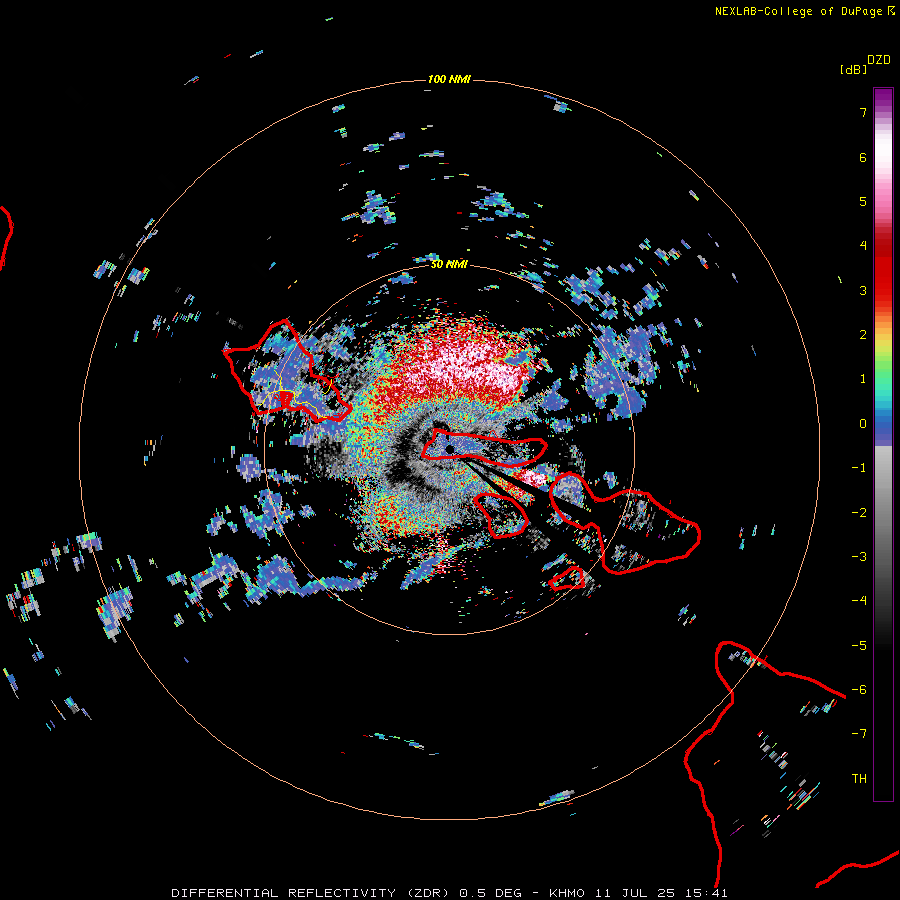This screenshot has width=900, height=900.
Task: Click the [dB] unit label
Action: point(854,69)
